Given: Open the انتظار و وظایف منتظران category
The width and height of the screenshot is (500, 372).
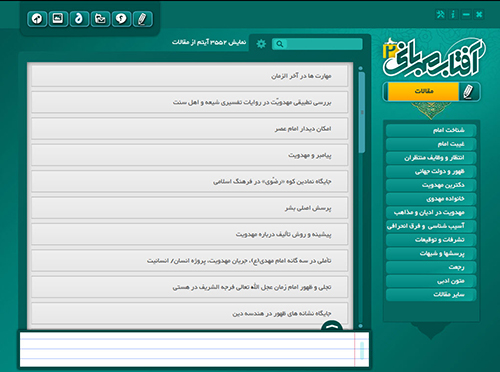Looking at the screenshot, I should 431,158.
